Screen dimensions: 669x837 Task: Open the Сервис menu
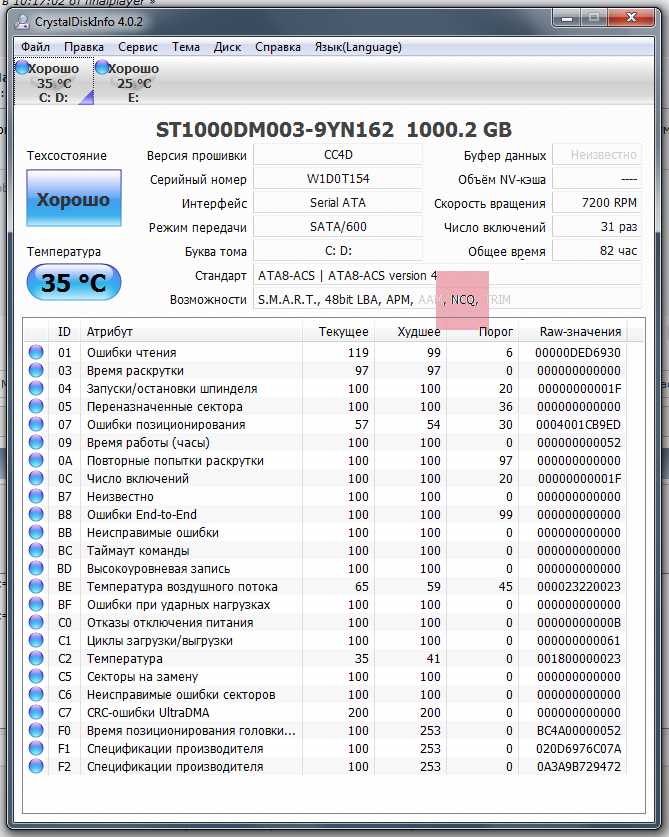[137, 47]
